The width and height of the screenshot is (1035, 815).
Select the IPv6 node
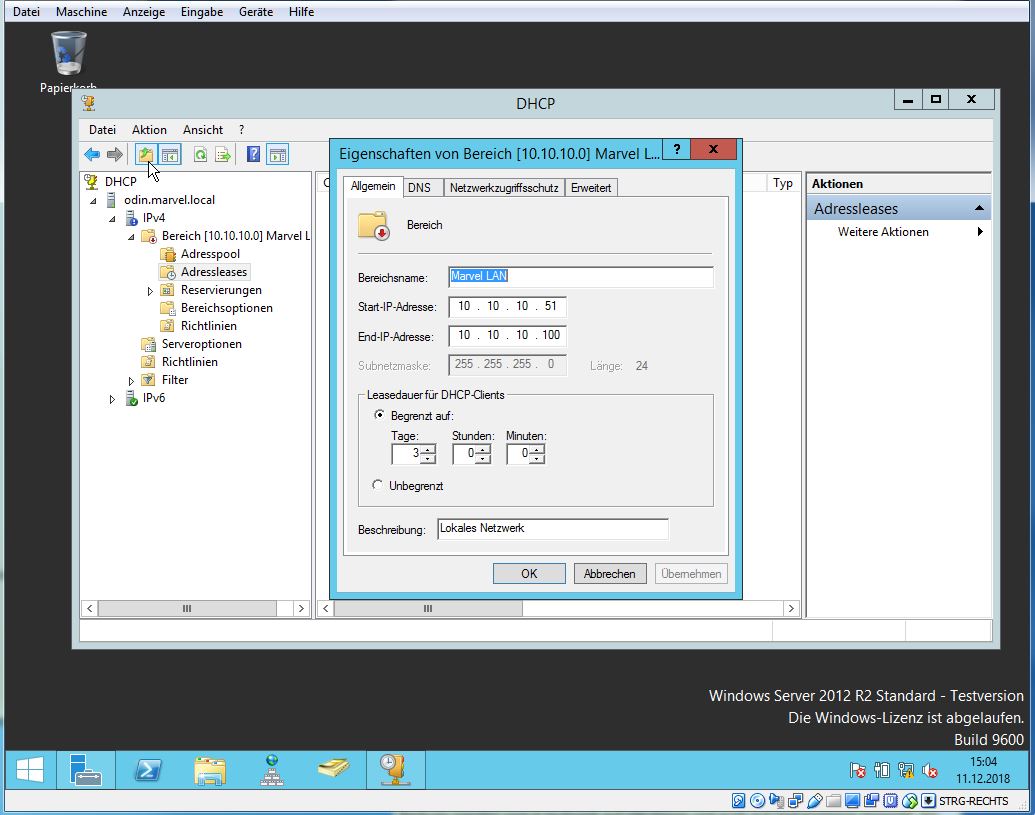tap(154, 398)
